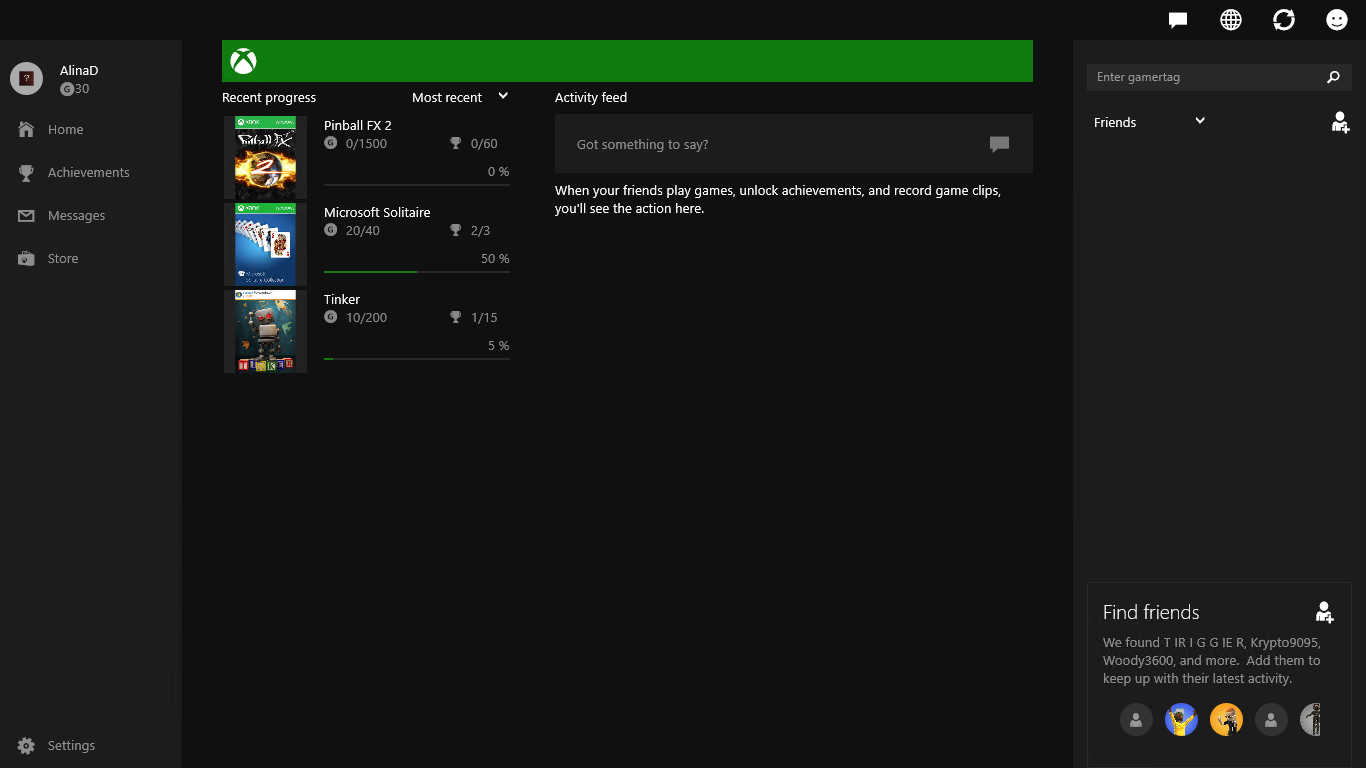Open Tinker game title
1366x768 pixels.
[x=342, y=299]
